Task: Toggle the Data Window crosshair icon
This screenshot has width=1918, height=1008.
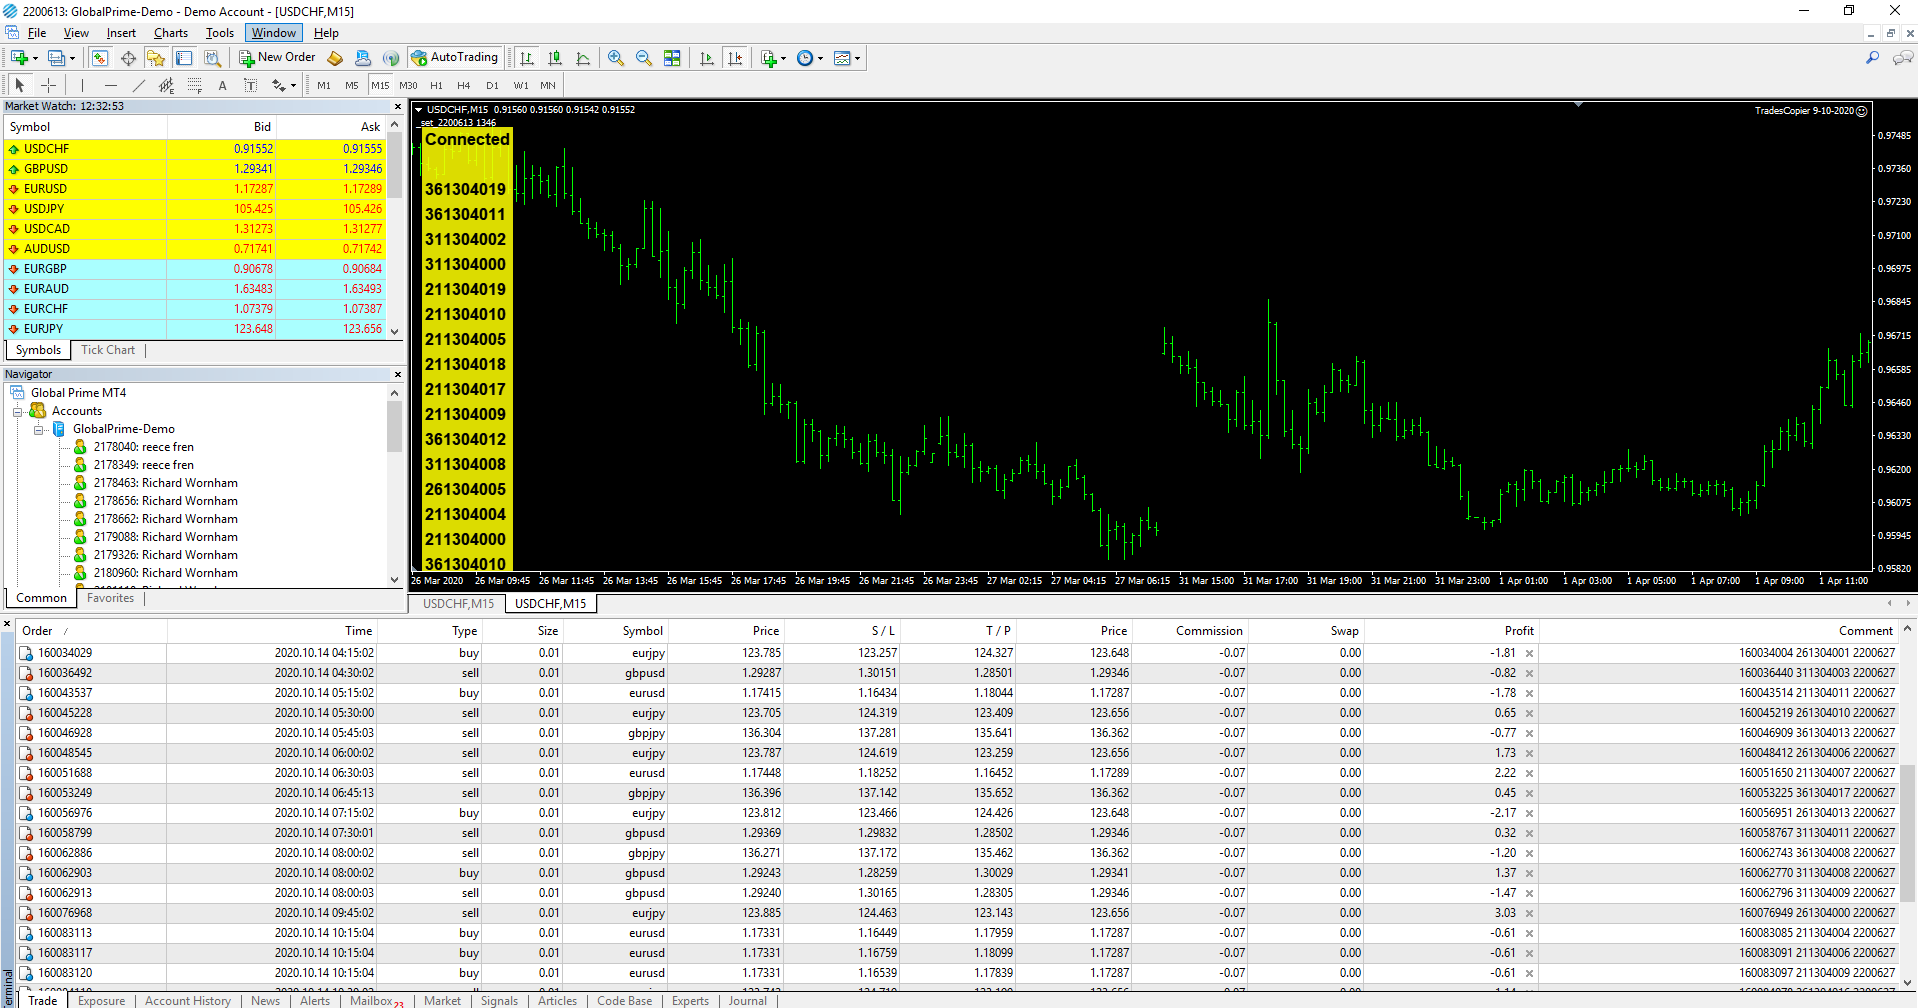Action: 128,58
